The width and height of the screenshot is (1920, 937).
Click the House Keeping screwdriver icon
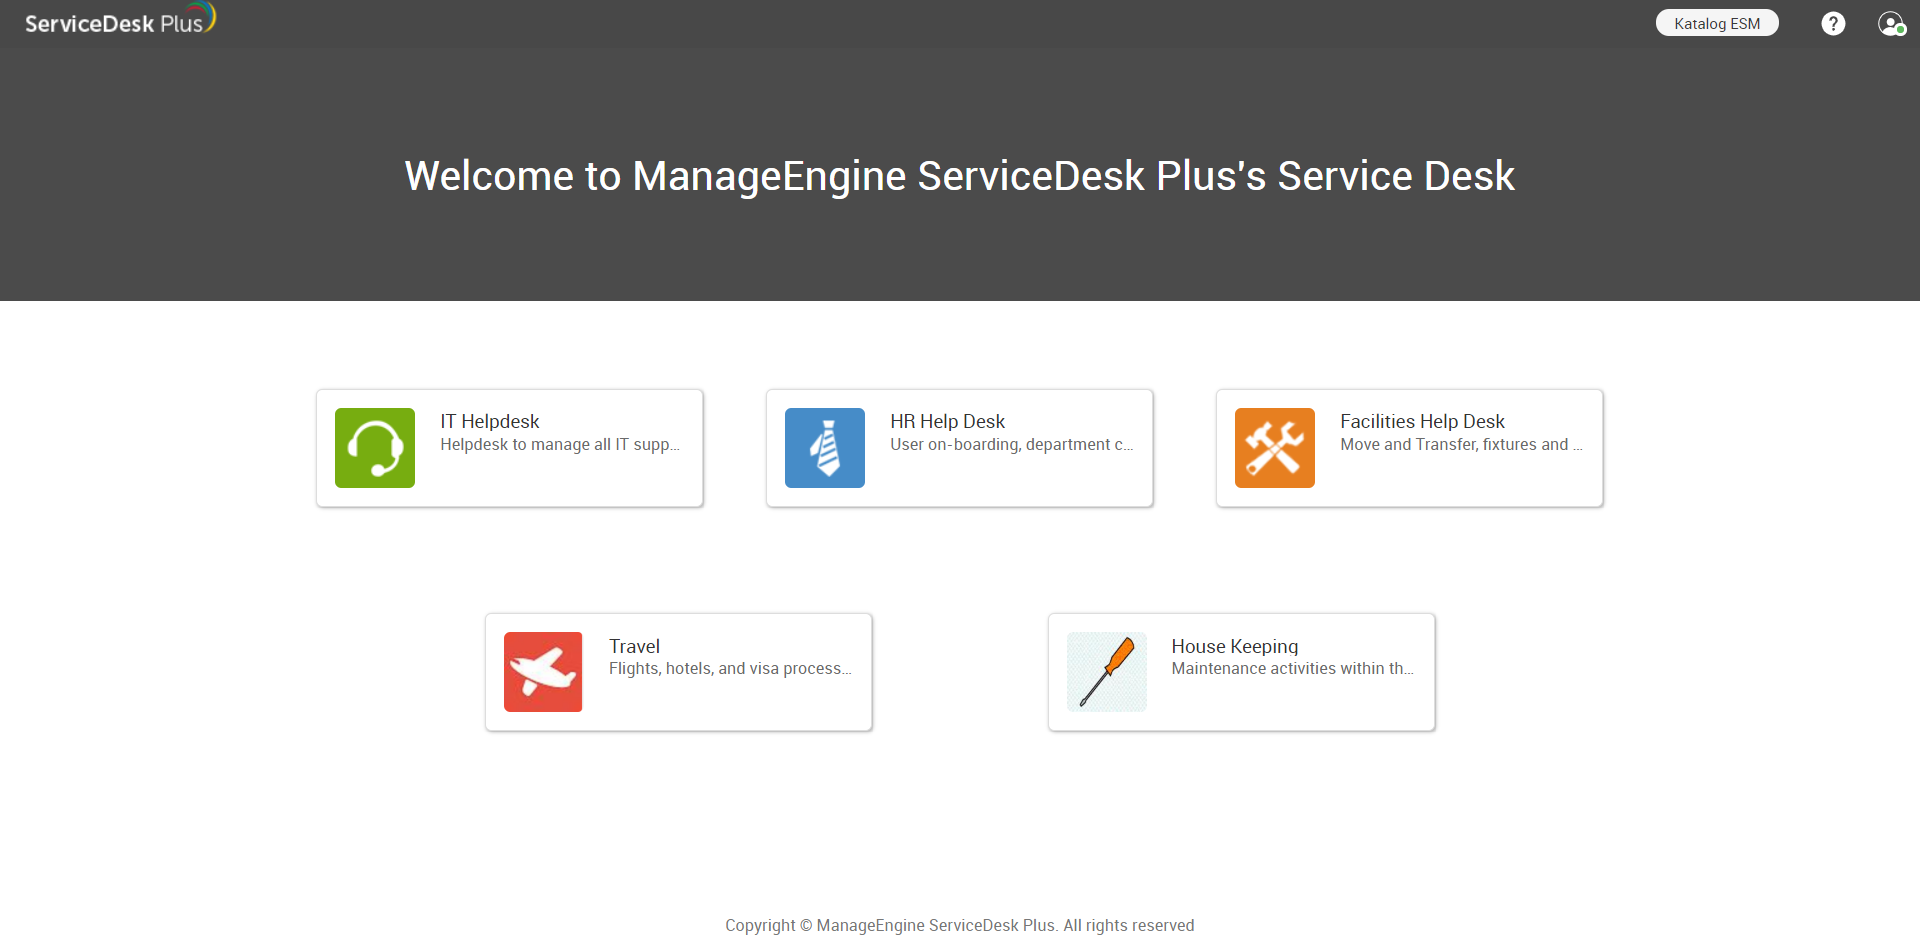(x=1106, y=671)
